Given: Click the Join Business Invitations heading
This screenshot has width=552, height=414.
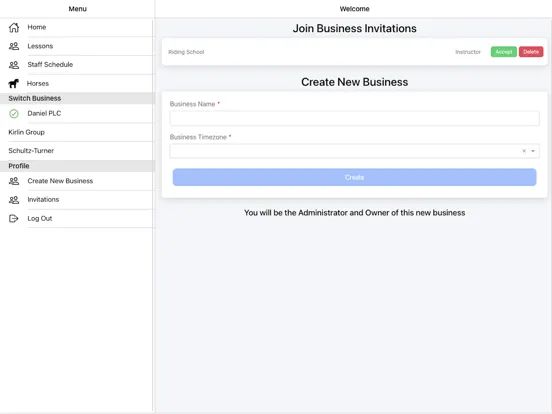Looking at the screenshot, I should click(x=355, y=29).
